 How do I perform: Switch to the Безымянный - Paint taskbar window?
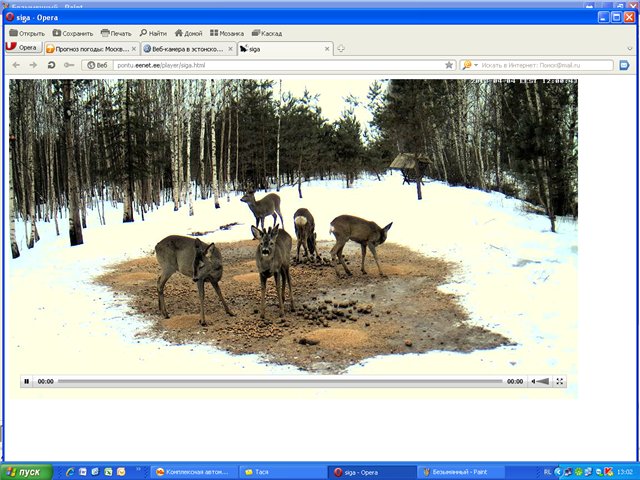460,472
